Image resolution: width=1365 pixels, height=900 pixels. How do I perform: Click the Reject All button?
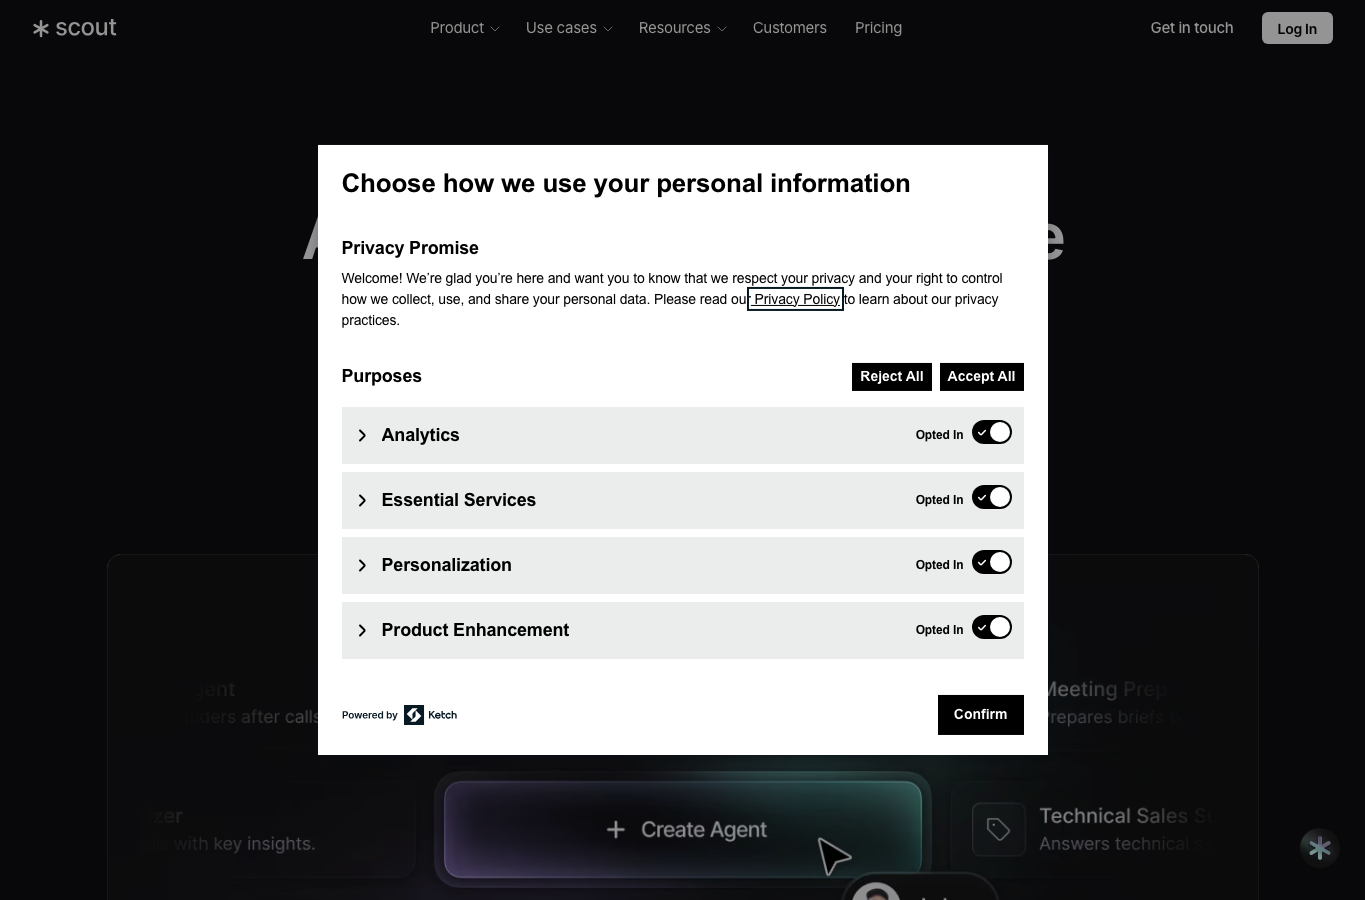pyautogui.click(x=892, y=377)
